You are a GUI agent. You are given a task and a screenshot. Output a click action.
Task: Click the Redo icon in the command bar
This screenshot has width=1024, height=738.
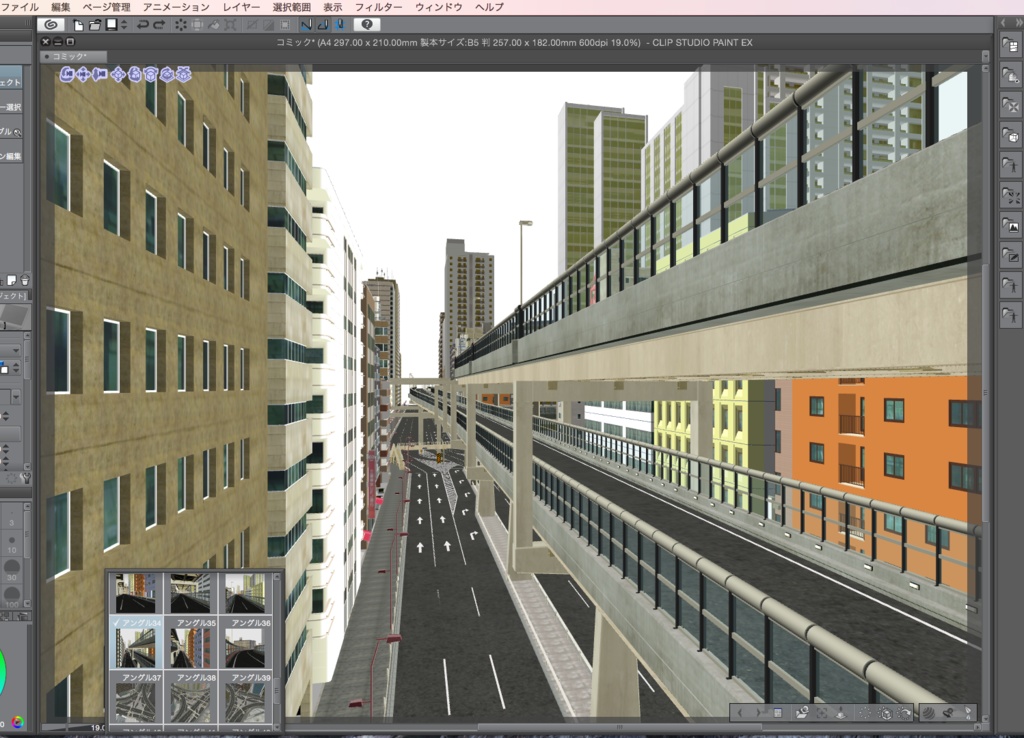tap(160, 25)
